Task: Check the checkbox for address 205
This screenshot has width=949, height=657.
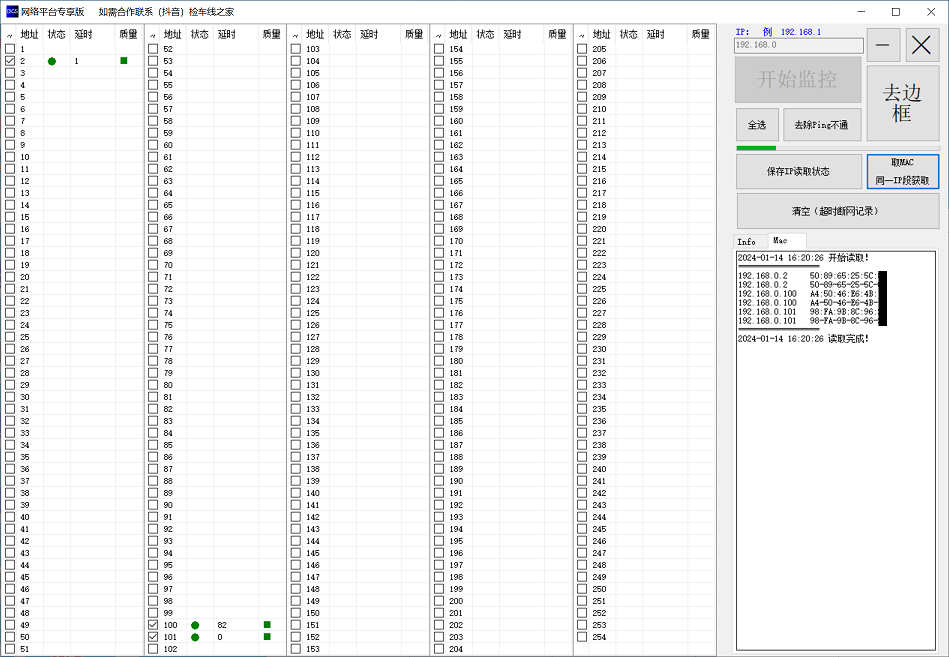Action: [582, 49]
